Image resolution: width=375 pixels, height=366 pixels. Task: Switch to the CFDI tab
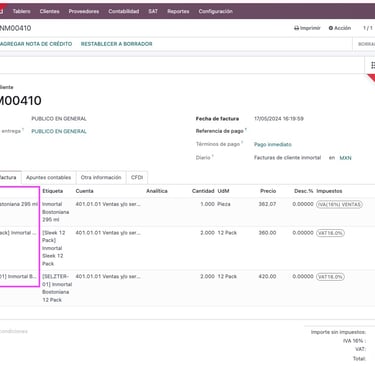click(x=137, y=177)
